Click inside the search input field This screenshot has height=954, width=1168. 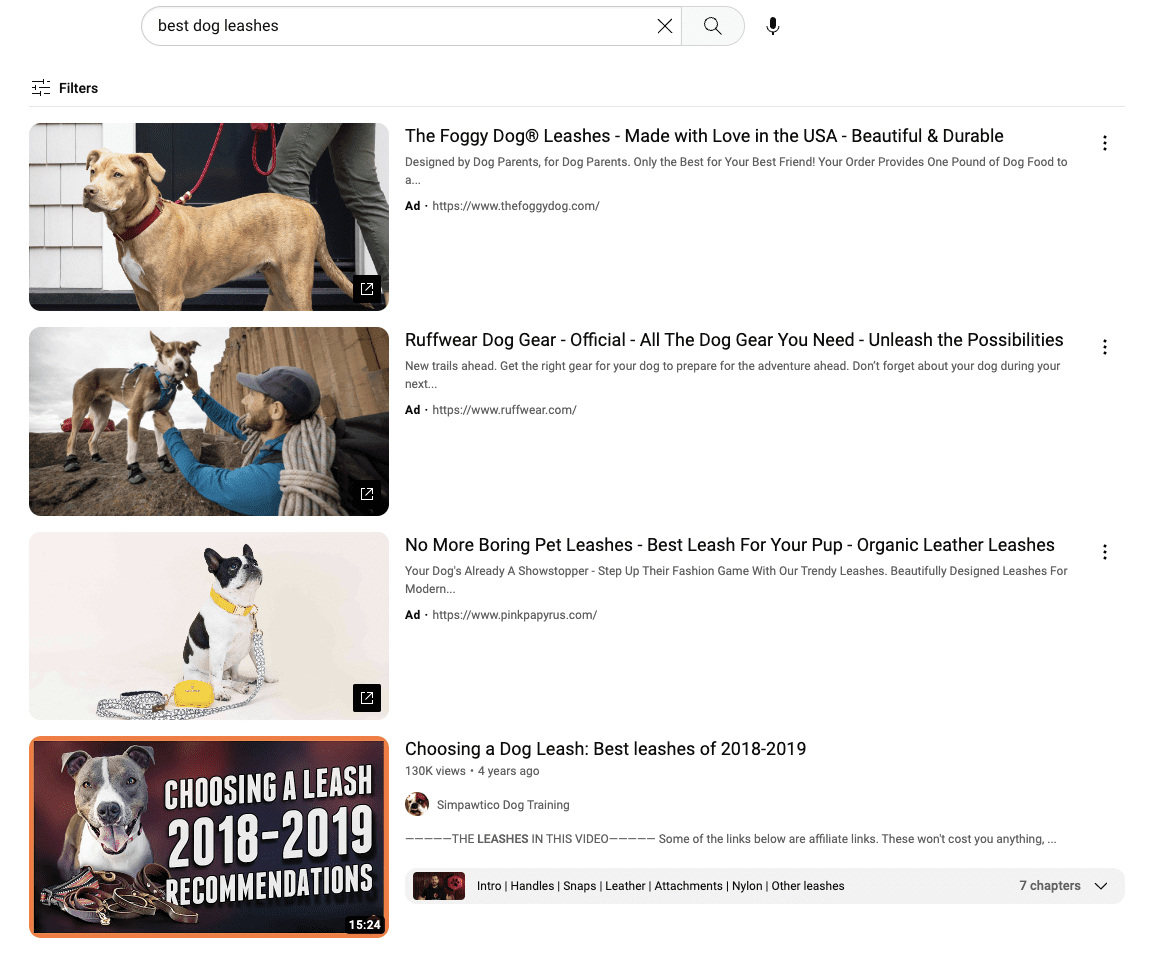tap(400, 25)
